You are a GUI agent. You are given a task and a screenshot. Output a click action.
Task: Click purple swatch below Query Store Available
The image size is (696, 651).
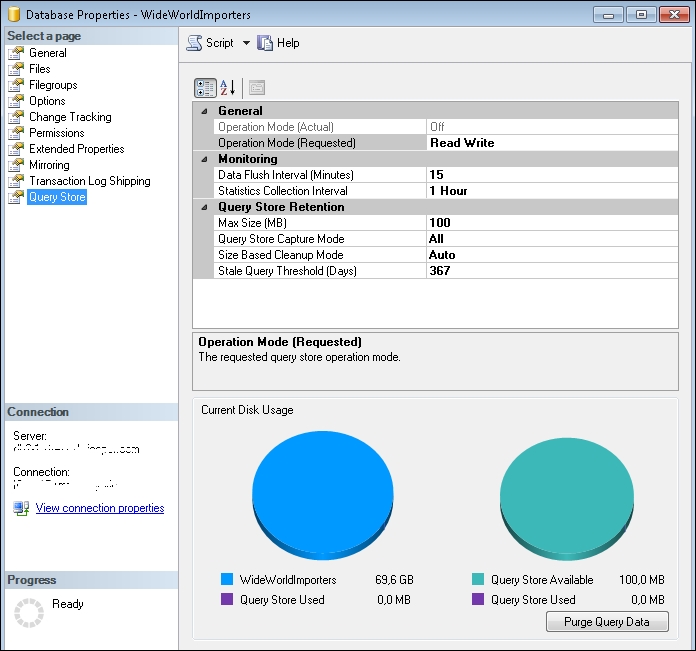point(478,599)
